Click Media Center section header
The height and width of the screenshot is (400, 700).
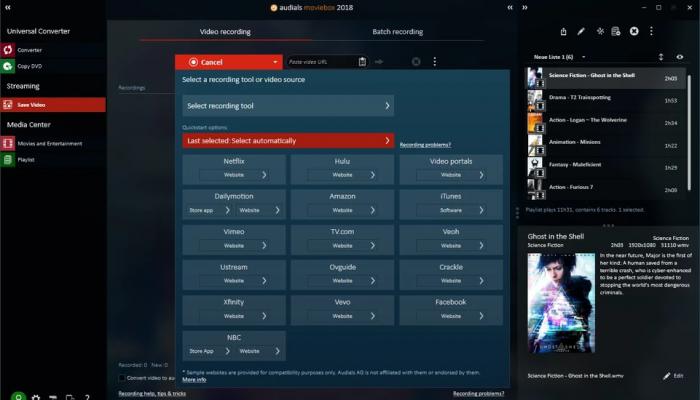click(x=29, y=125)
